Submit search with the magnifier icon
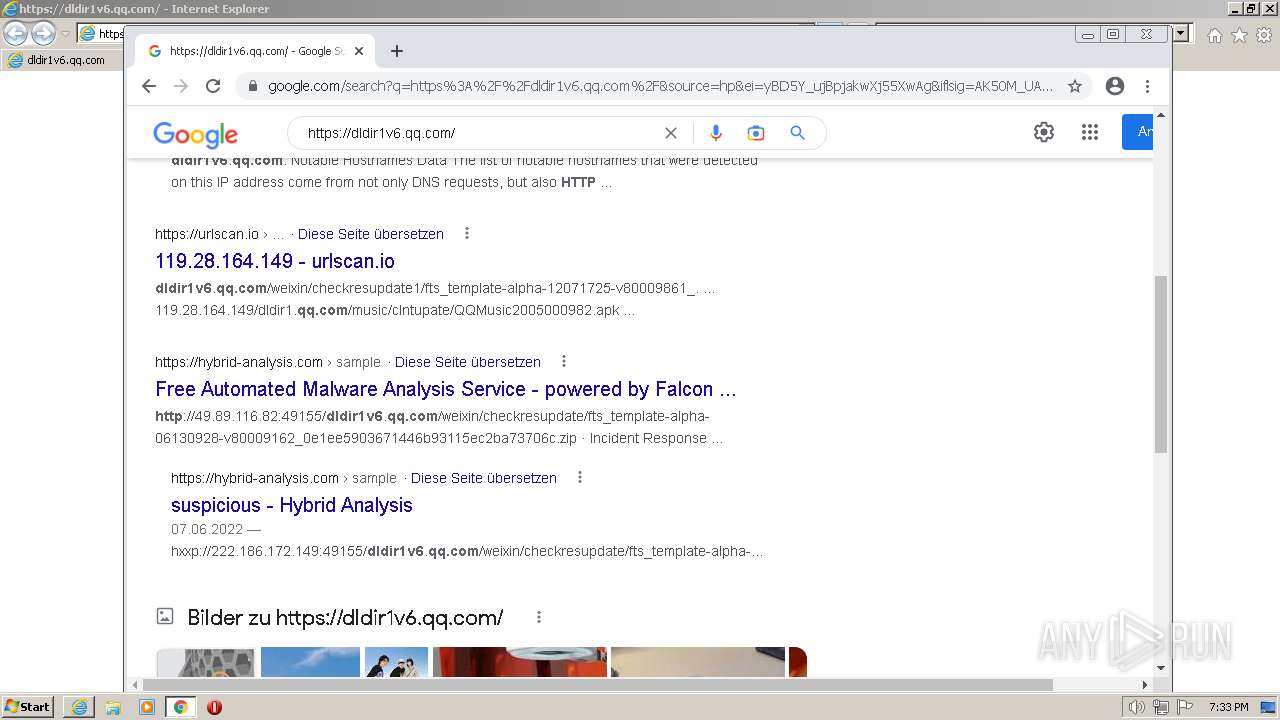 click(x=797, y=133)
